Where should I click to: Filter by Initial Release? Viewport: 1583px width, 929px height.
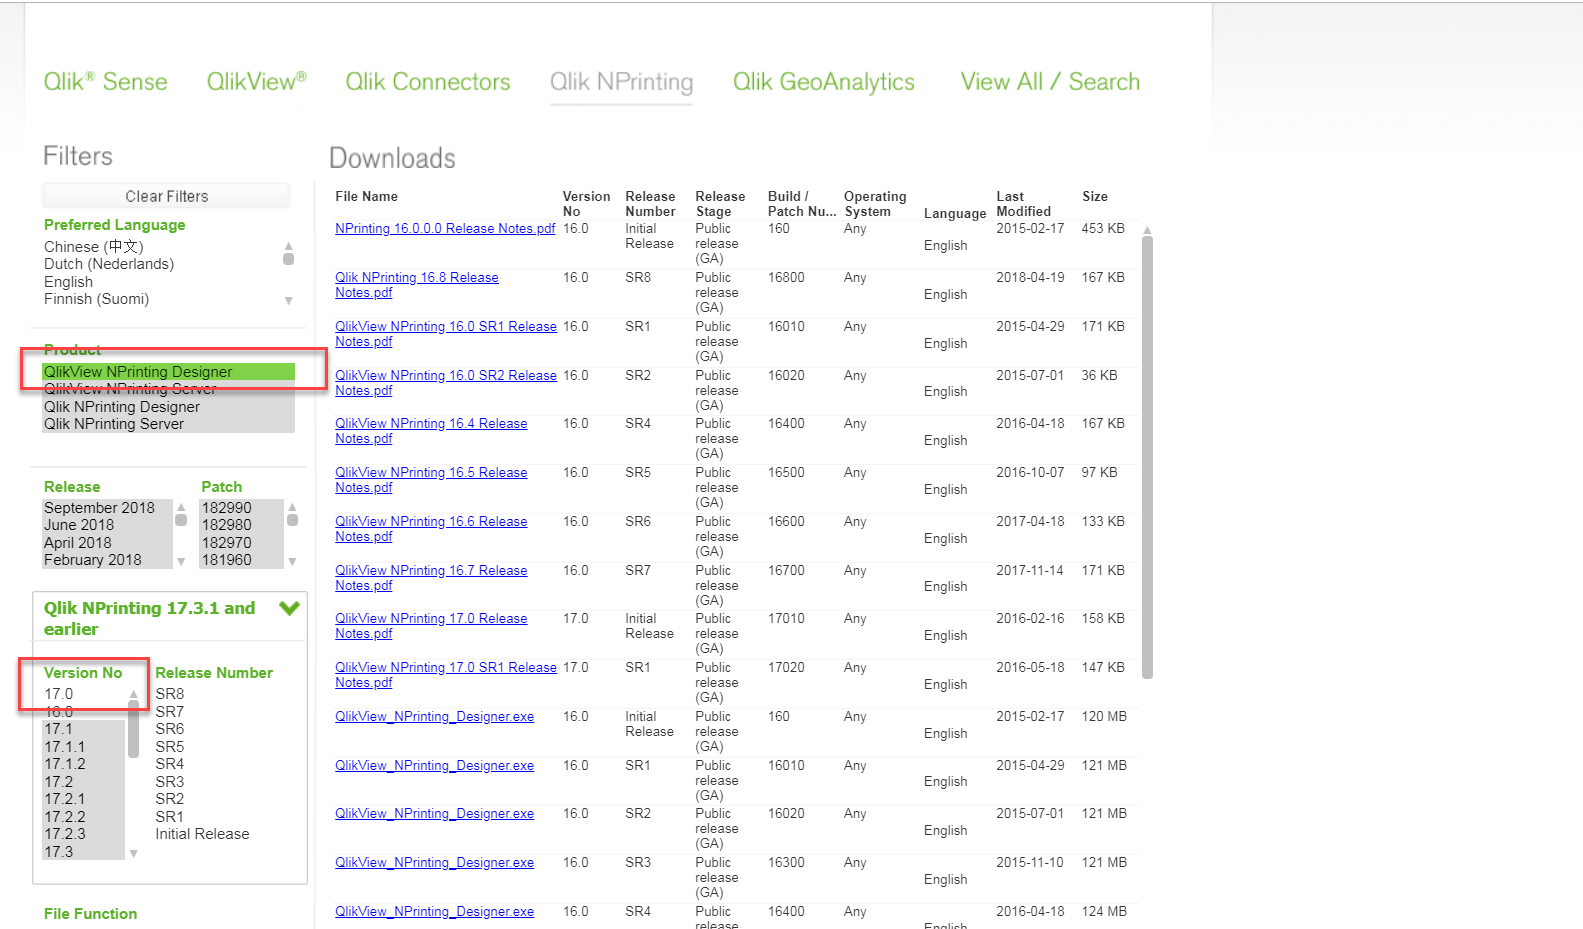click(x=202, y=834)
